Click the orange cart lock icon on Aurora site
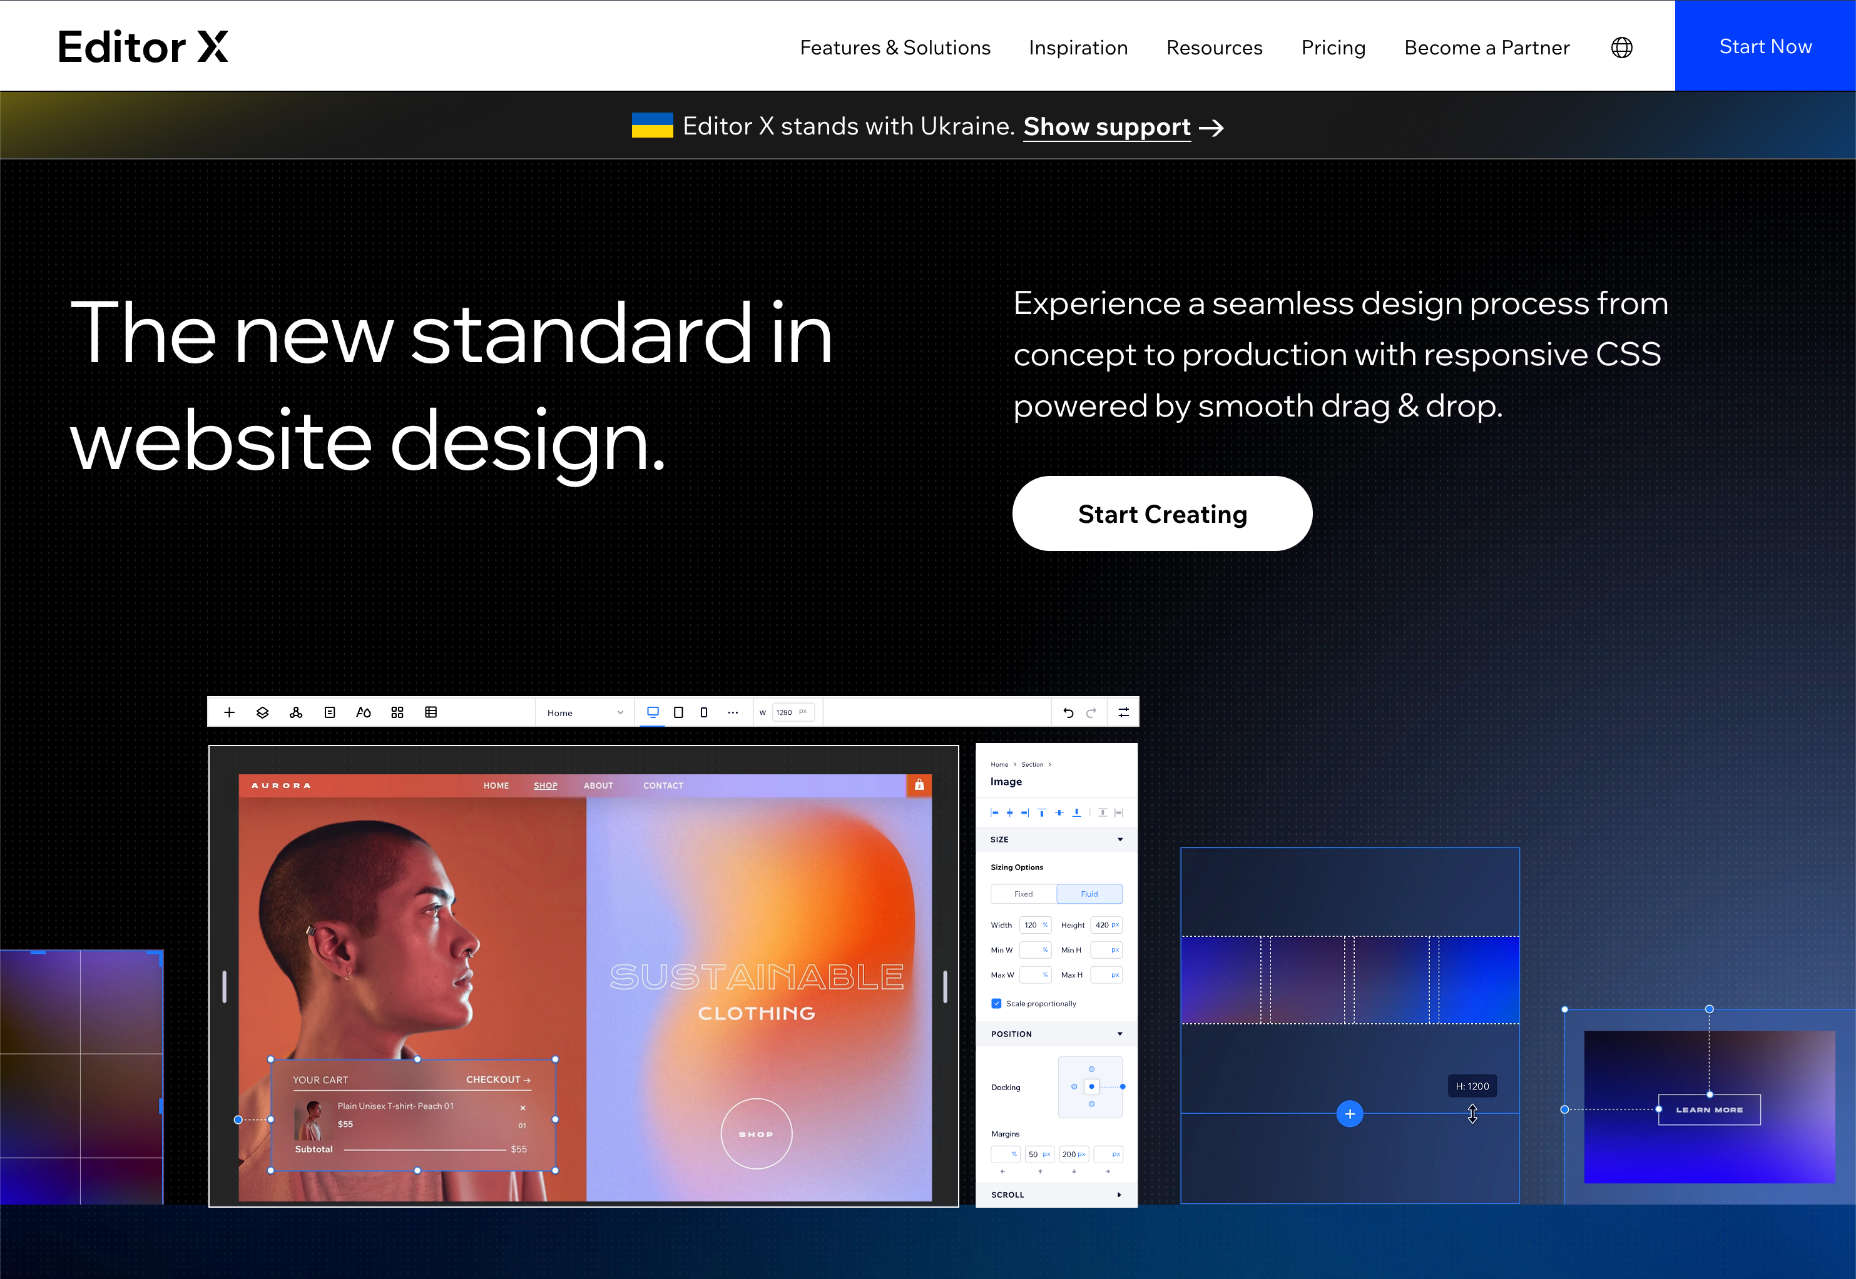The image size is (1856, 1279). click(919, 785)
